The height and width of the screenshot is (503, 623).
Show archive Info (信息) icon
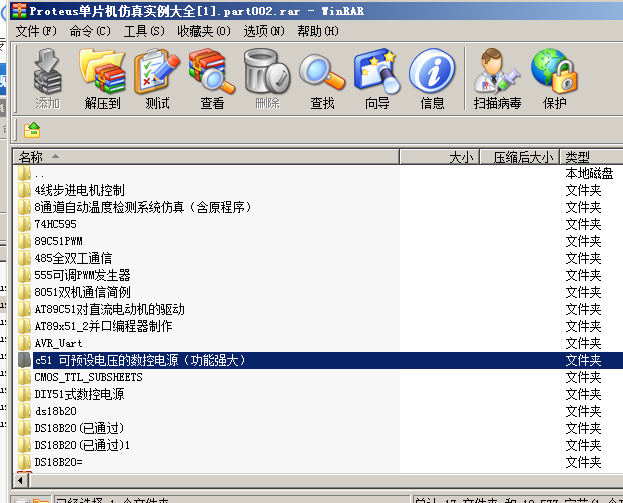(432, 79)
